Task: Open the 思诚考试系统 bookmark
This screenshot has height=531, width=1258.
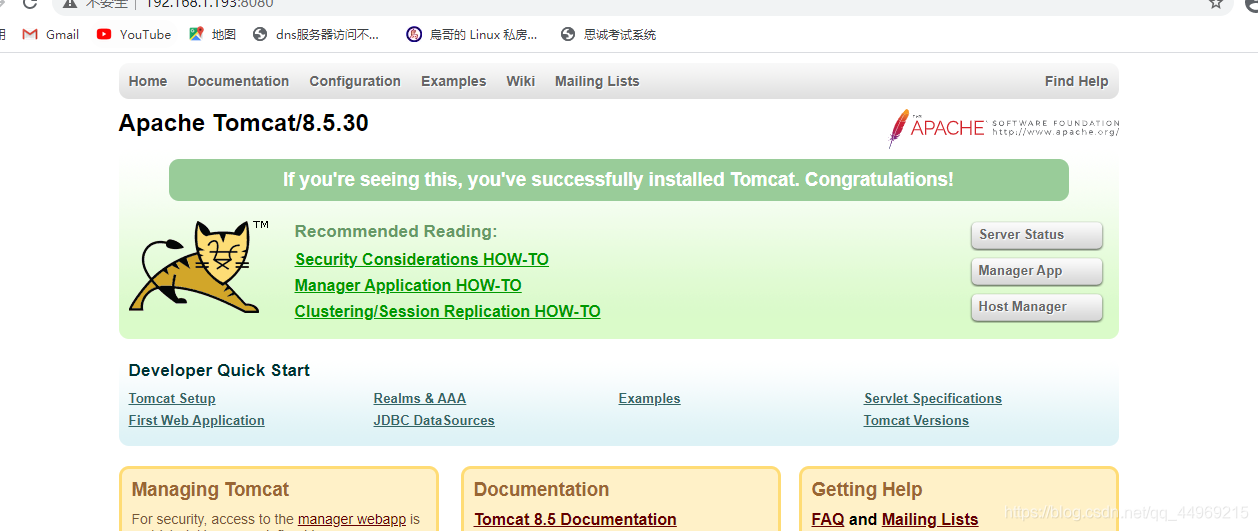Action: pyautogui.click(x=608, y=34)
